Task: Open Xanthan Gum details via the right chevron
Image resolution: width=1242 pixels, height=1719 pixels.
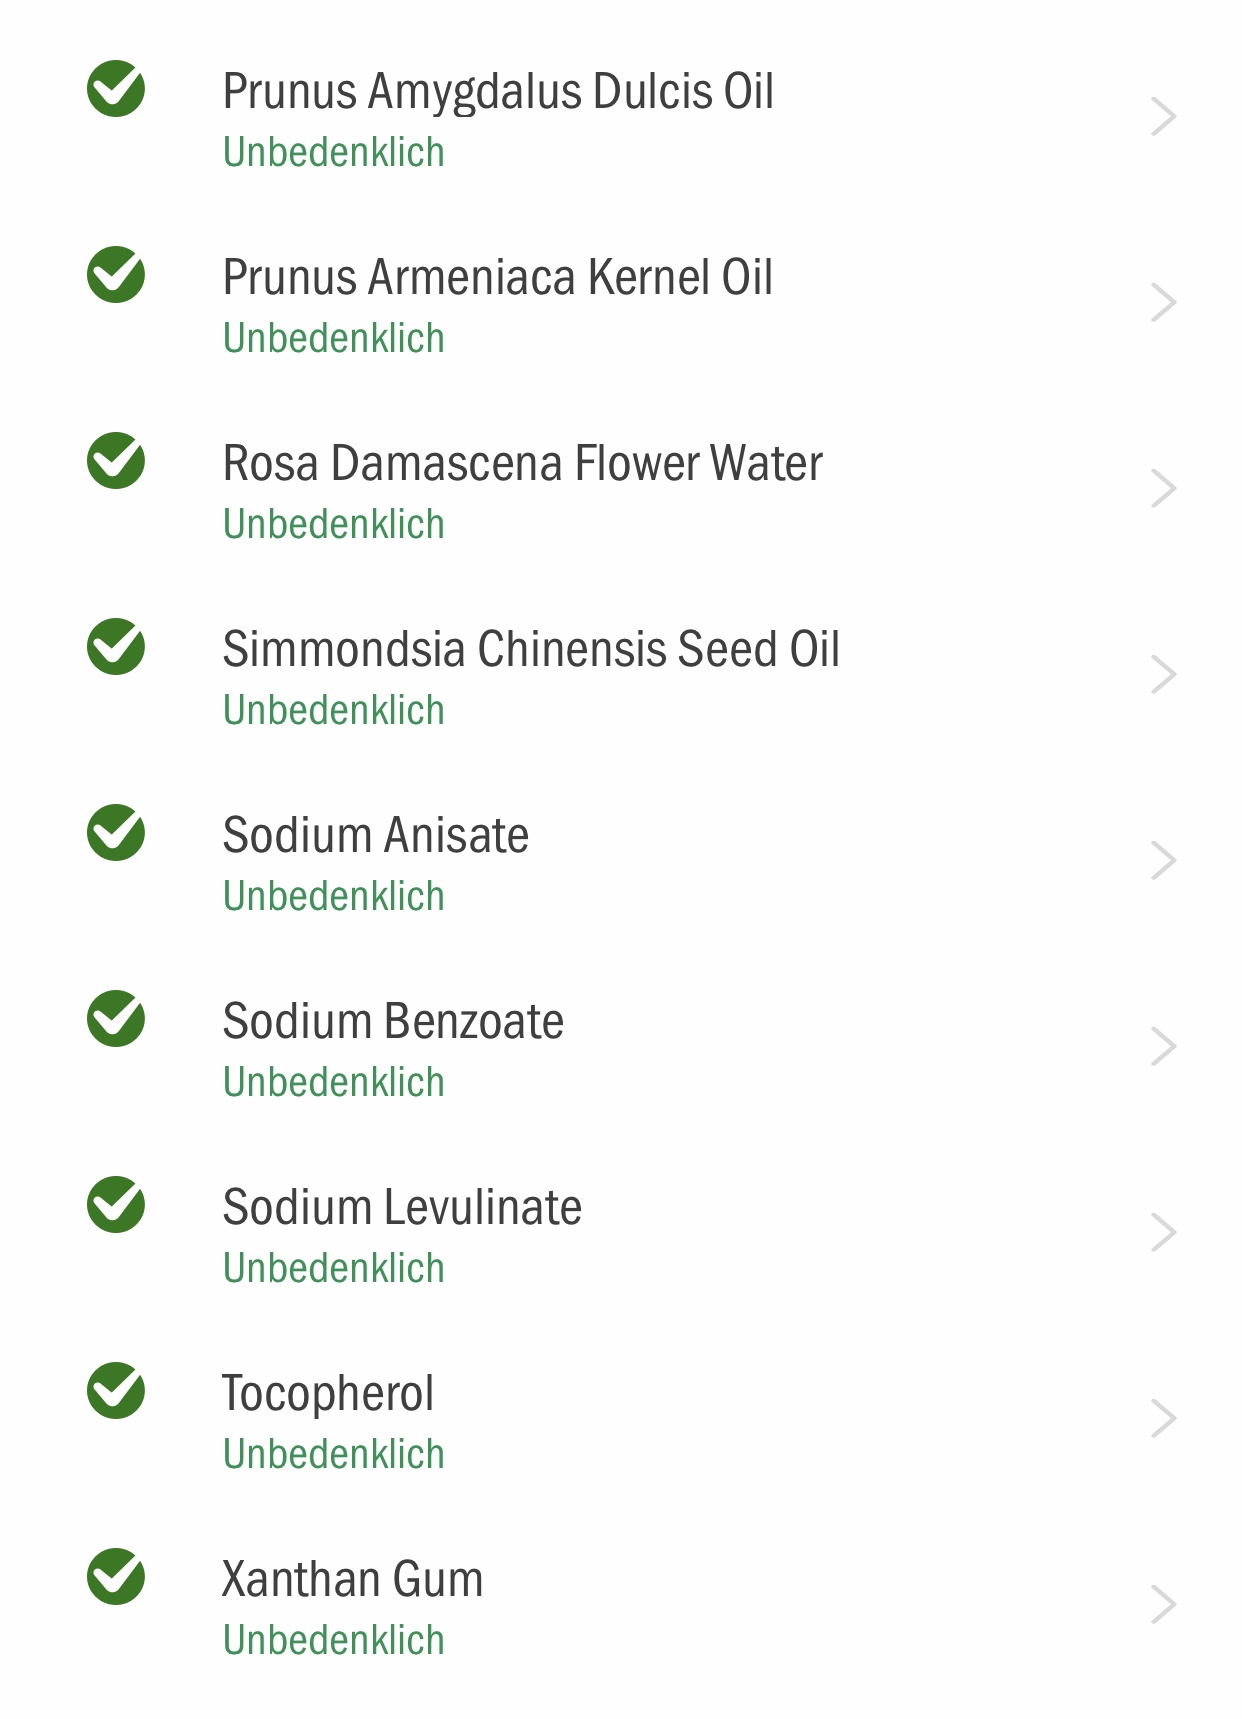Action: 1163,1605
